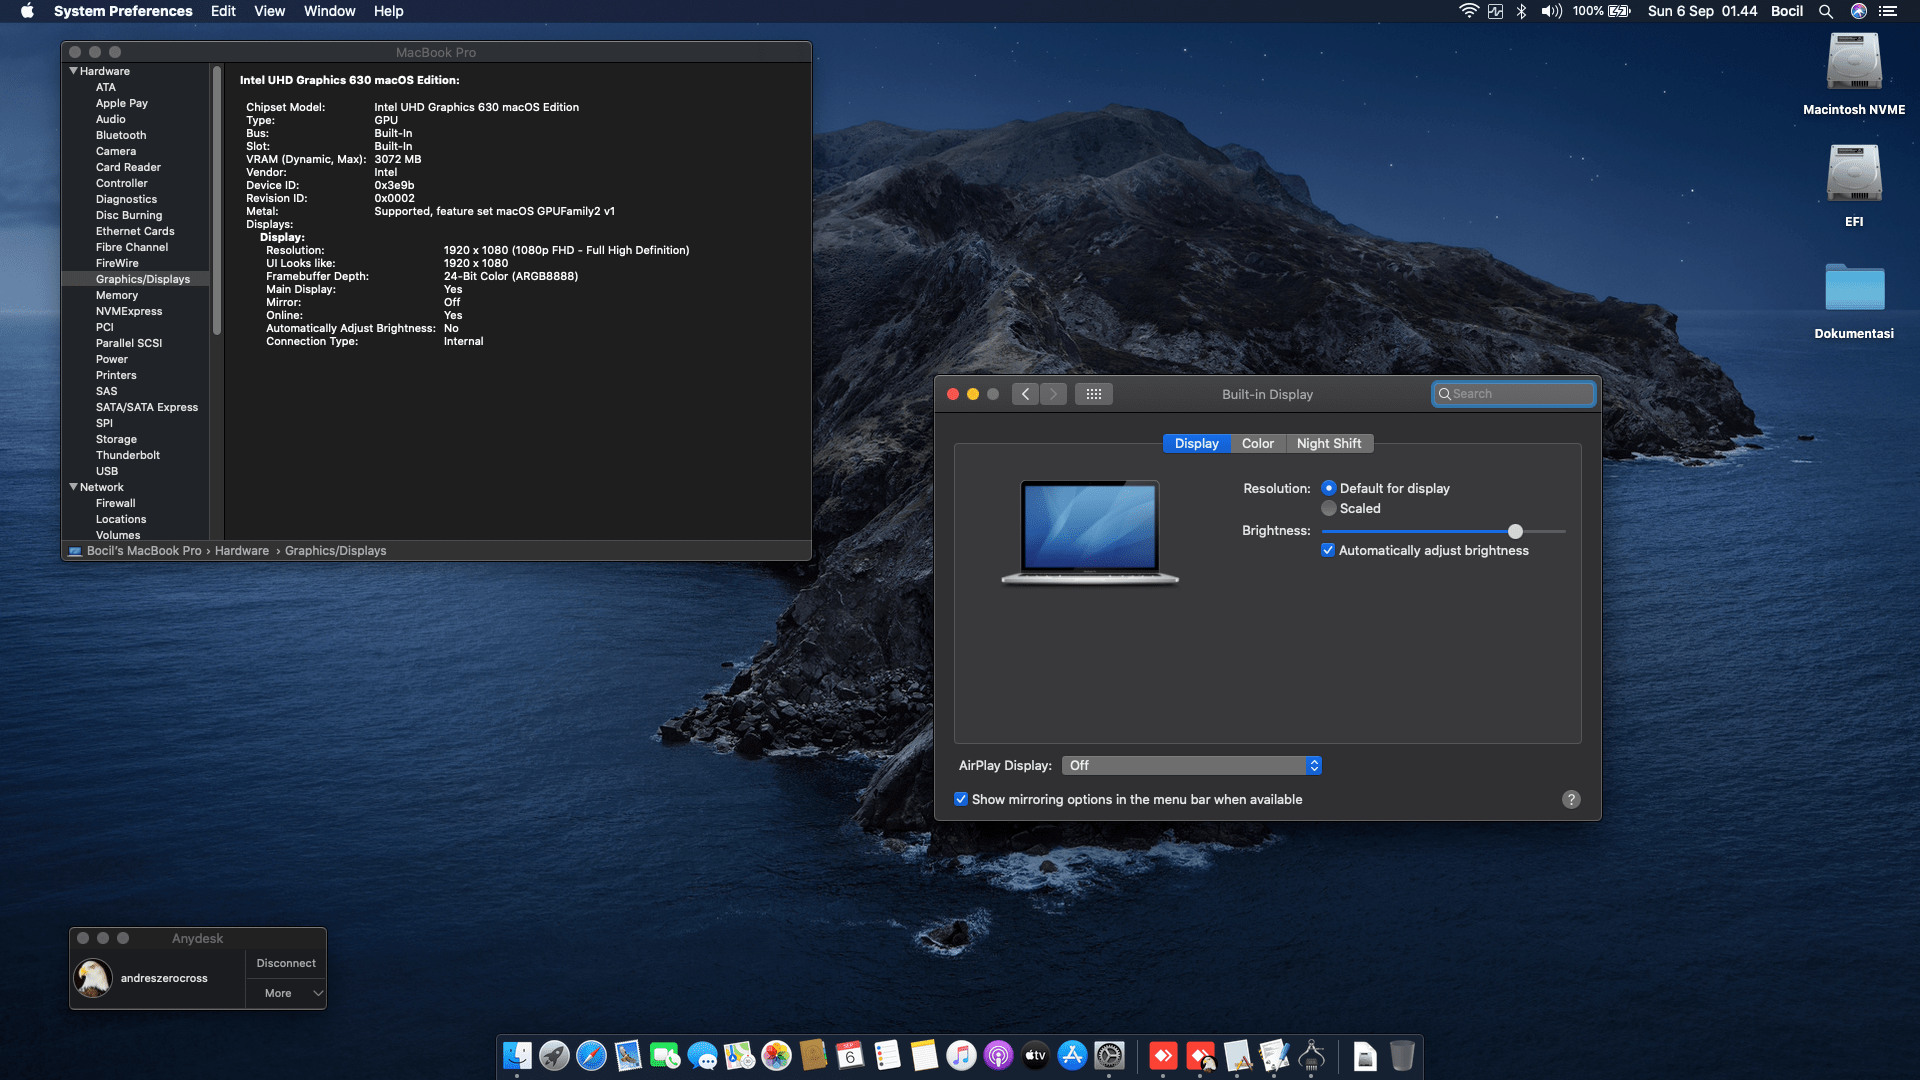Click the forward arrow in System Preferences
This screenshot has height=1080, width=1920.
click(1053, 394)
